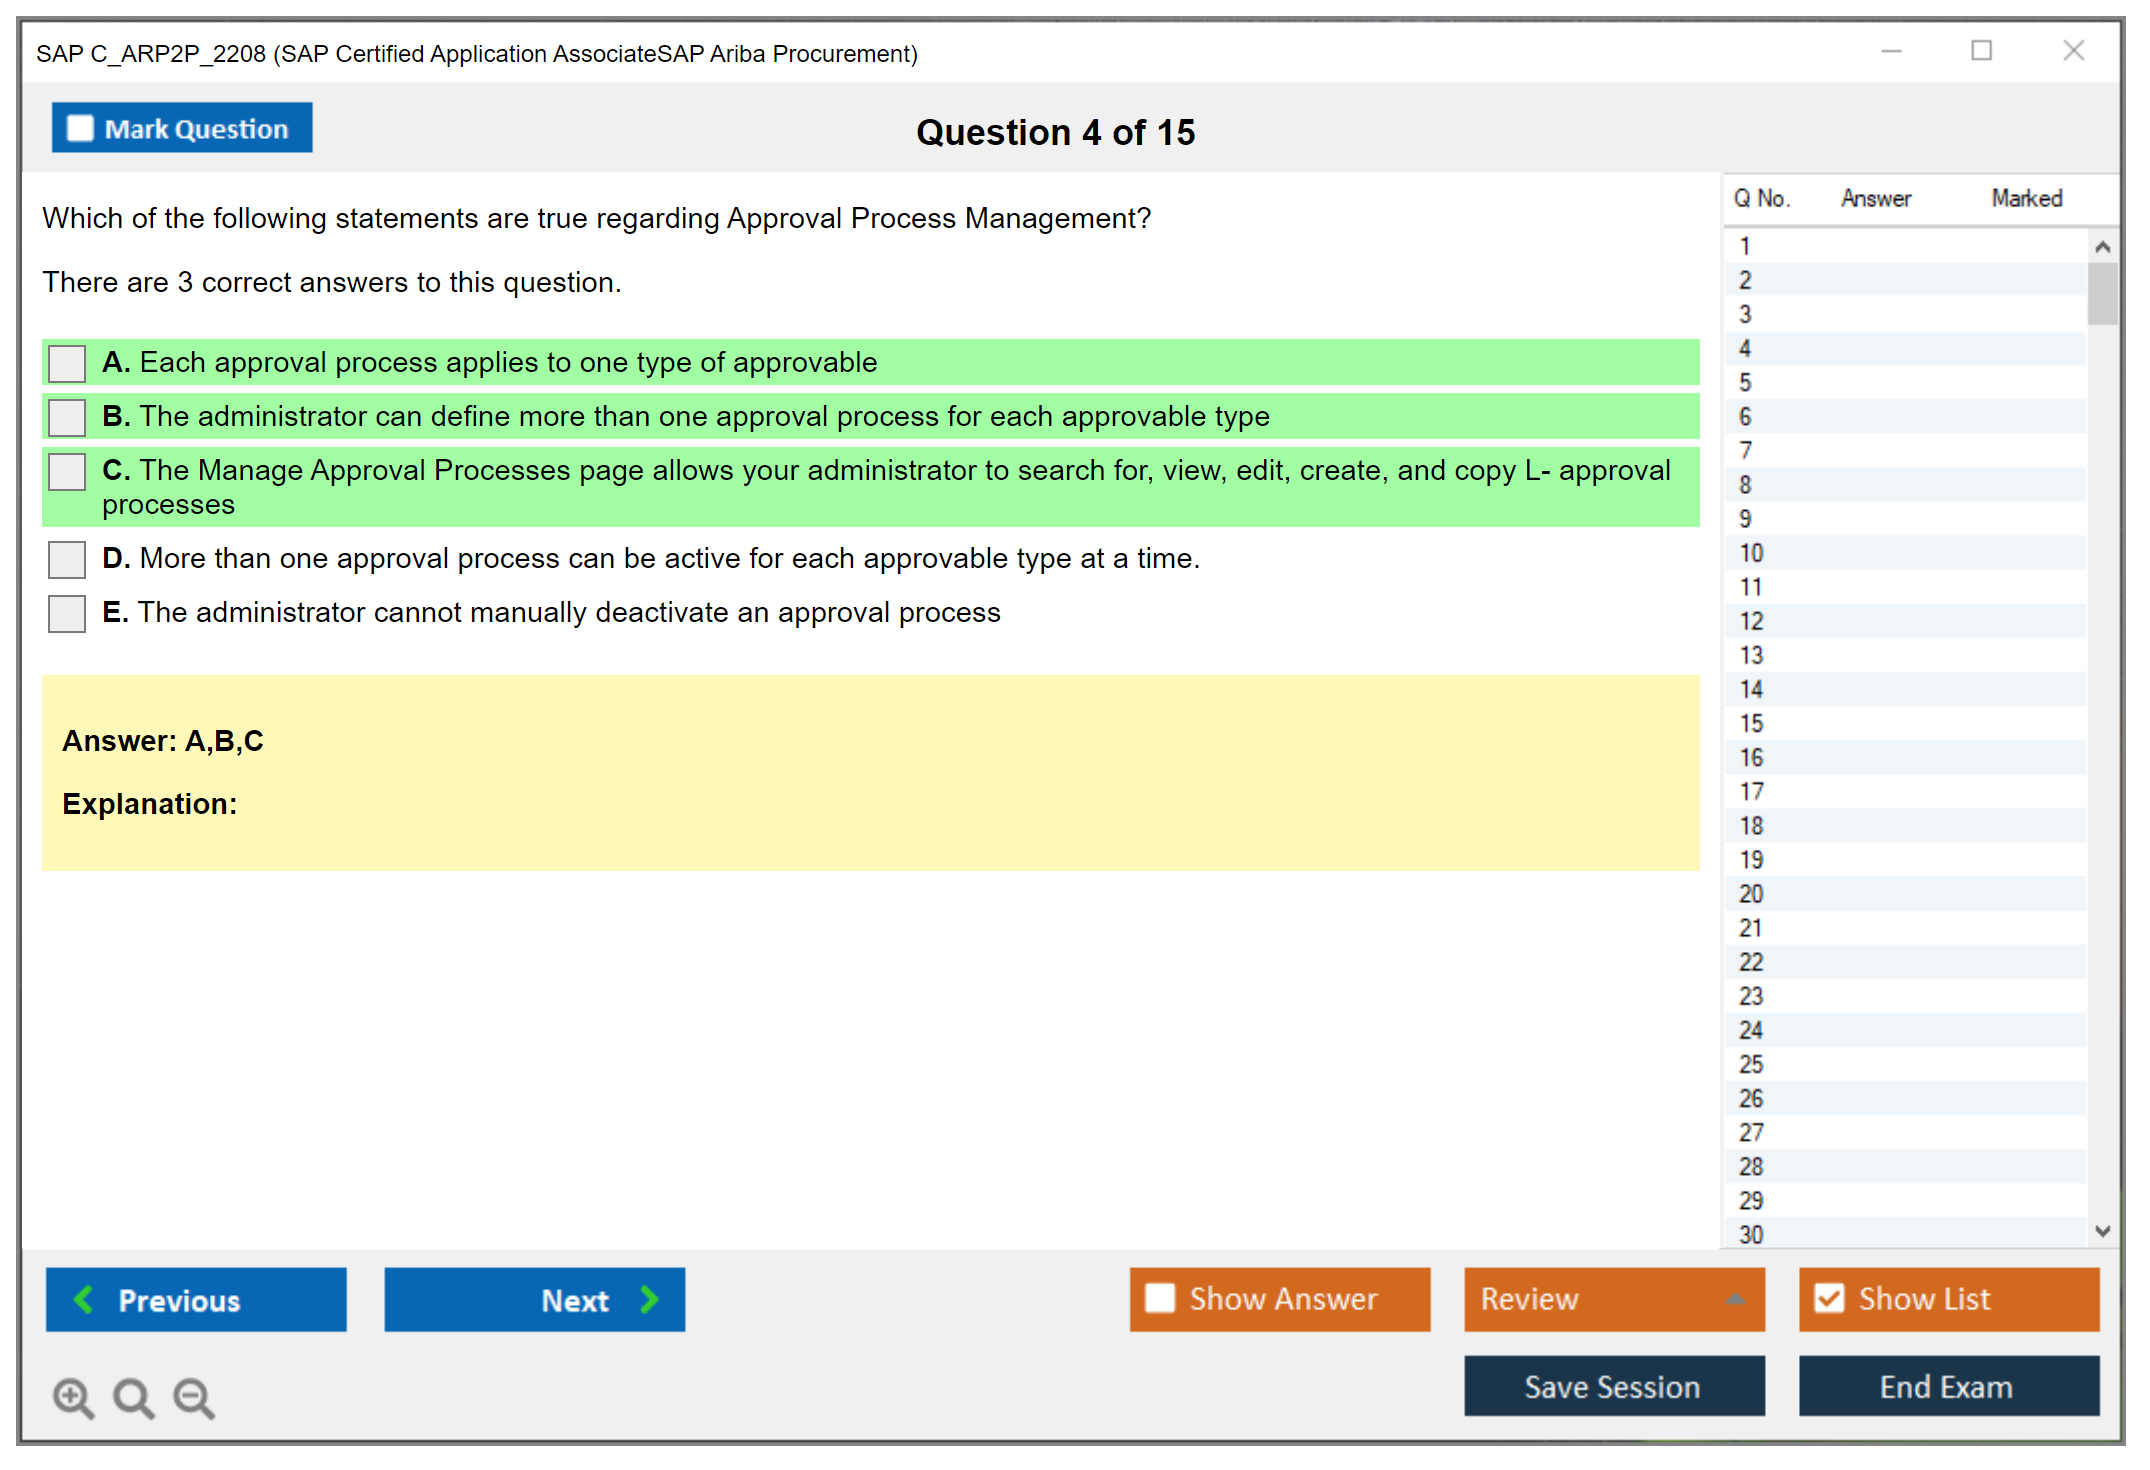Check answer option A checkbox
2150x1470 pixels.
67,363
